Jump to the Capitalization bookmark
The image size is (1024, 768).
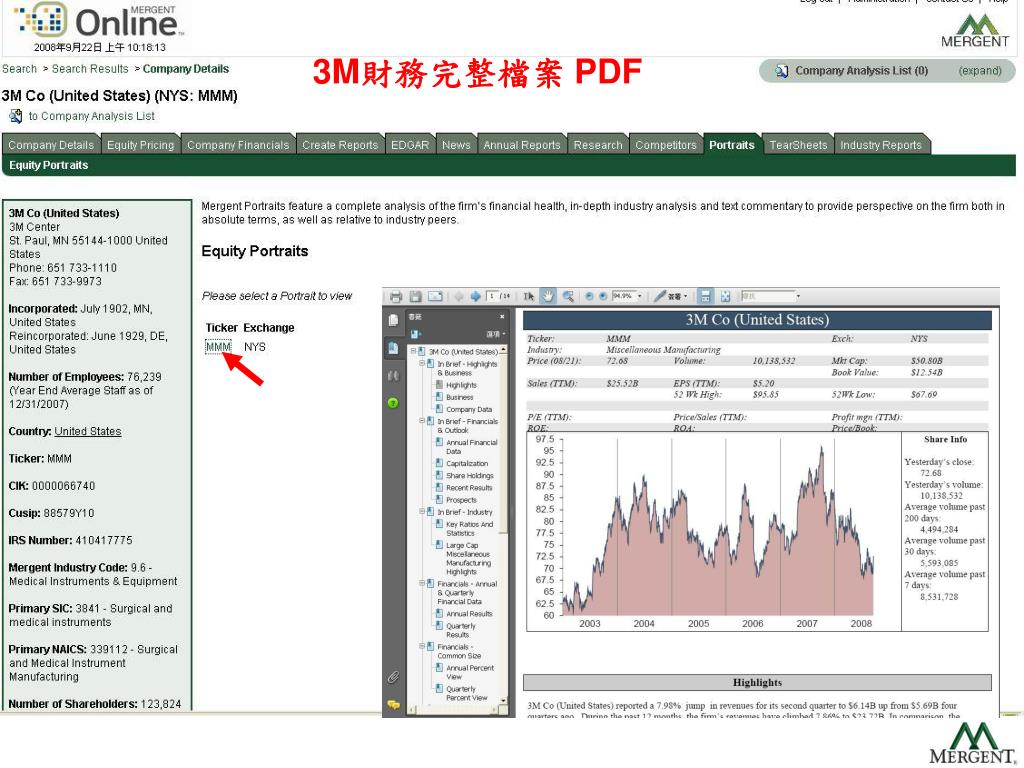click(467, 464)
